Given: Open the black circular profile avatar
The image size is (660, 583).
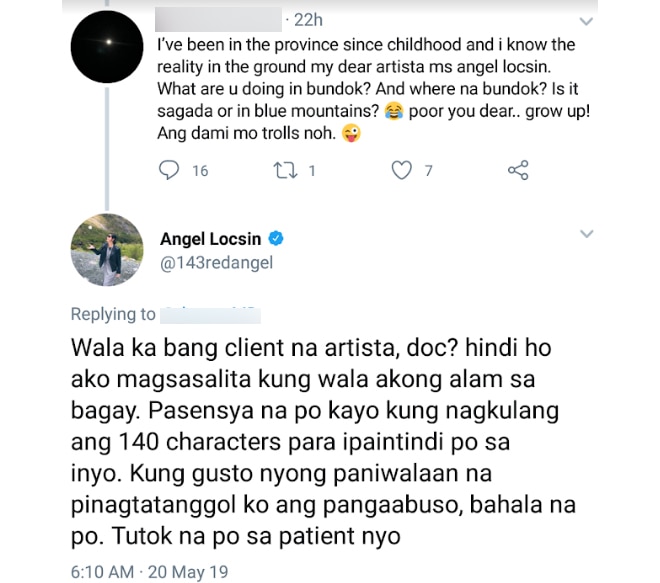Looking at the screenshot, I should coord(107,46).
